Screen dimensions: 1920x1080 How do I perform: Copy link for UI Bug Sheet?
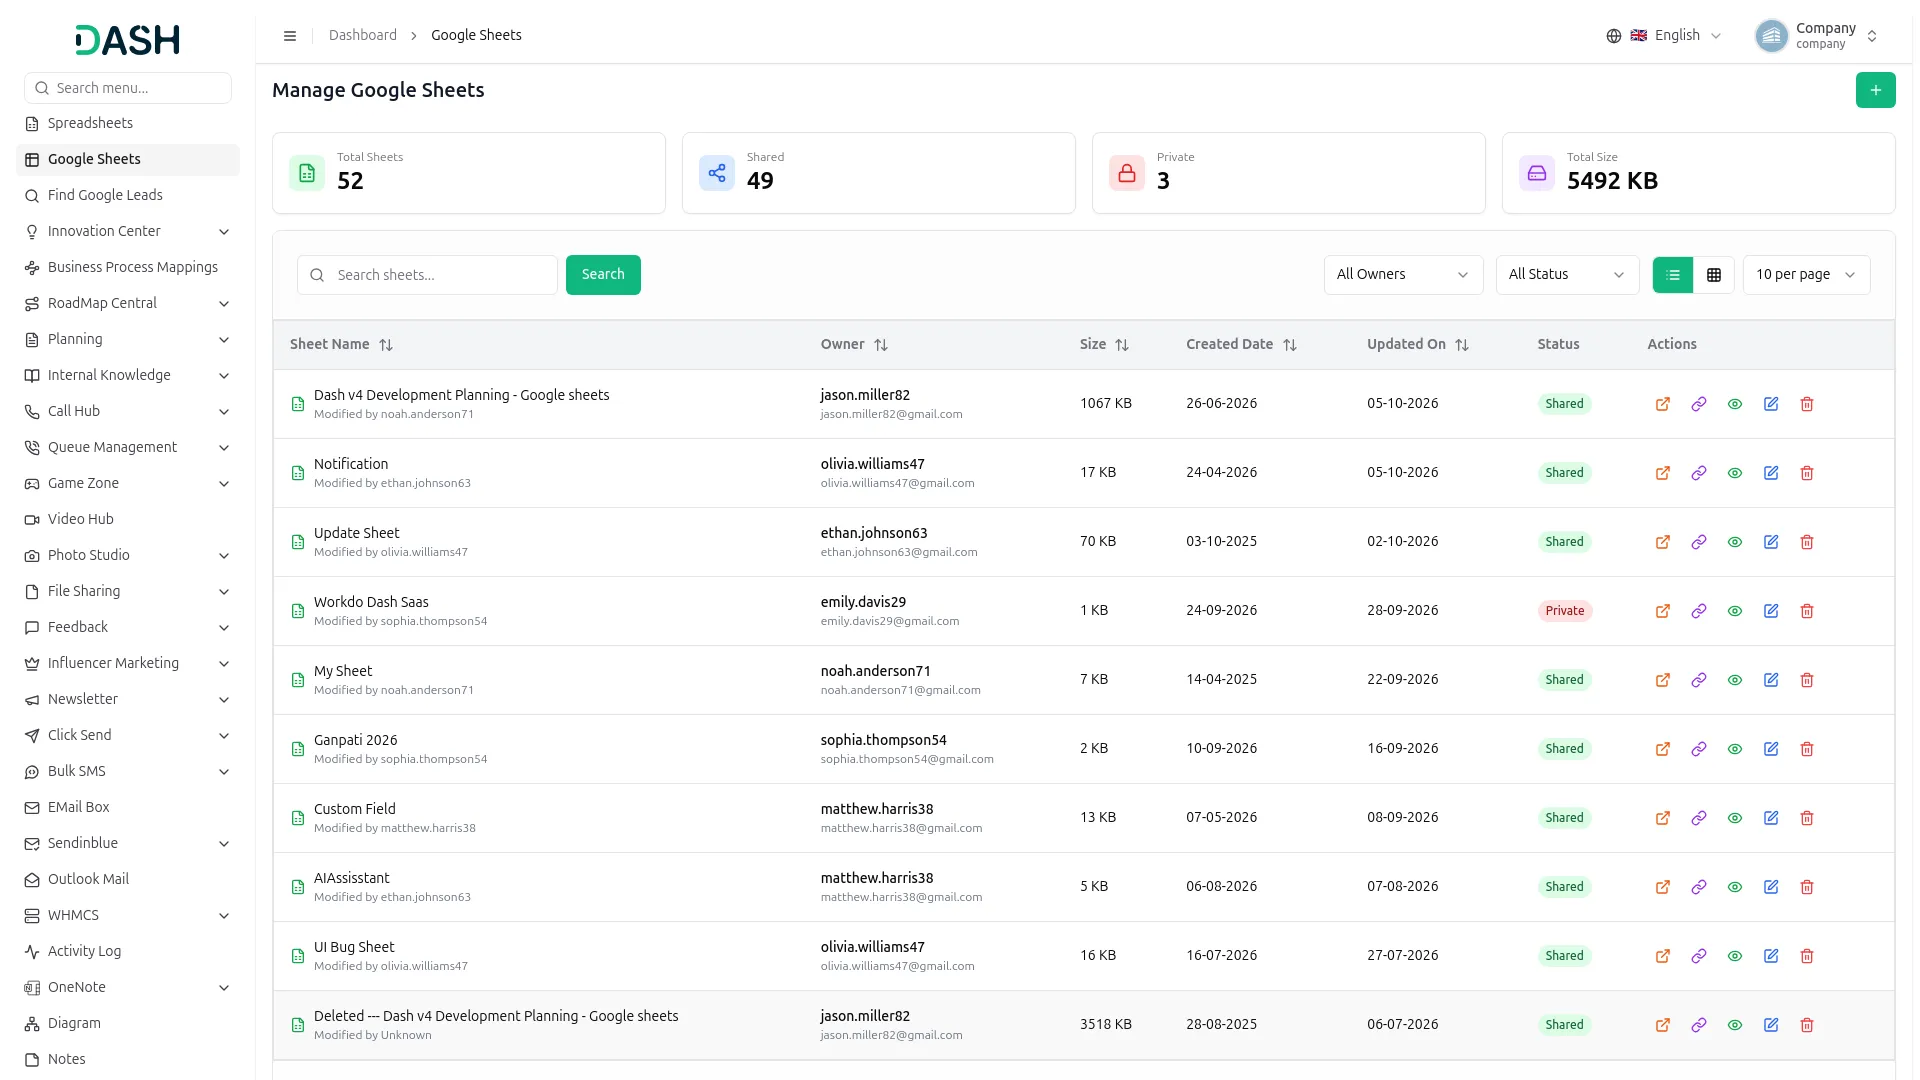coord(1698,956)
